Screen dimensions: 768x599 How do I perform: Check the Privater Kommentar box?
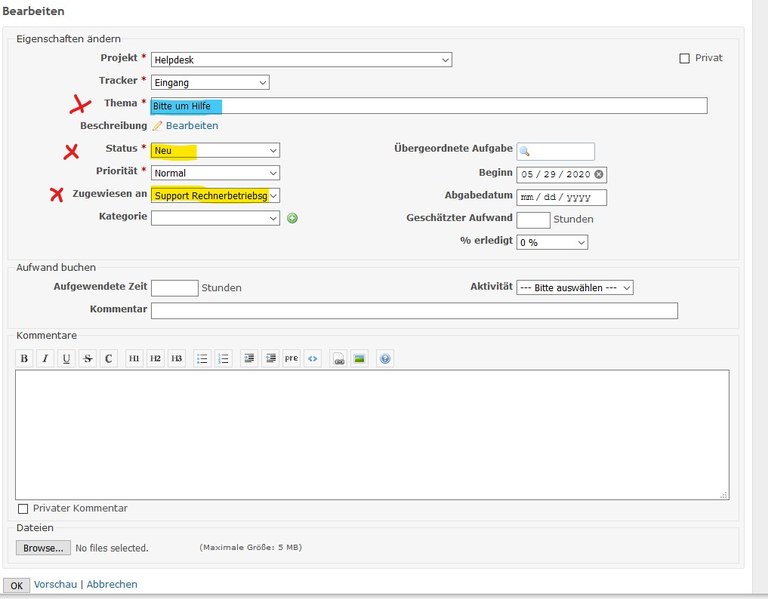(x=23, y=509)
